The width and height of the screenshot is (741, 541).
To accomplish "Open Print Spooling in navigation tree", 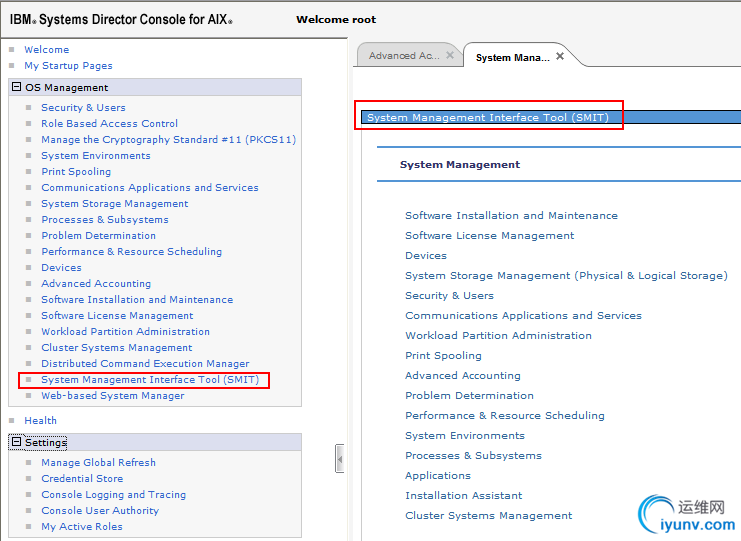I will tap(76, 172).
